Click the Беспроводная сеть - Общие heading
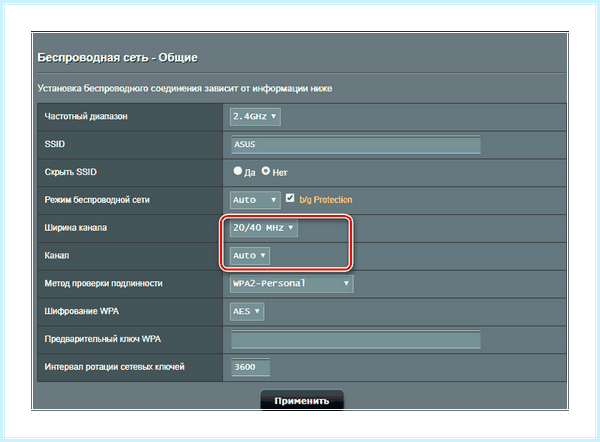The height and width of the screenshot is (442, 600). point(117,58)
